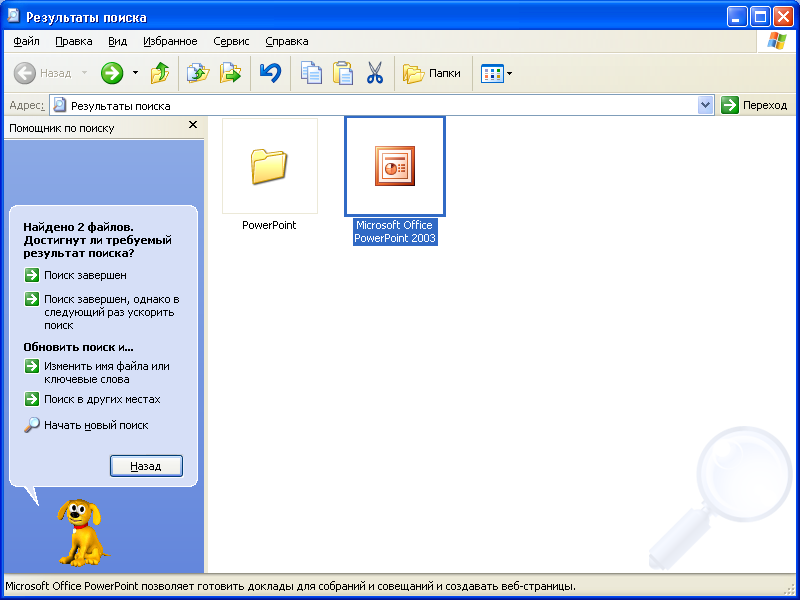The width and height of the screenshot is (800, 600).
Task: Click the PowerPoint folder name label
Action: 269,225
